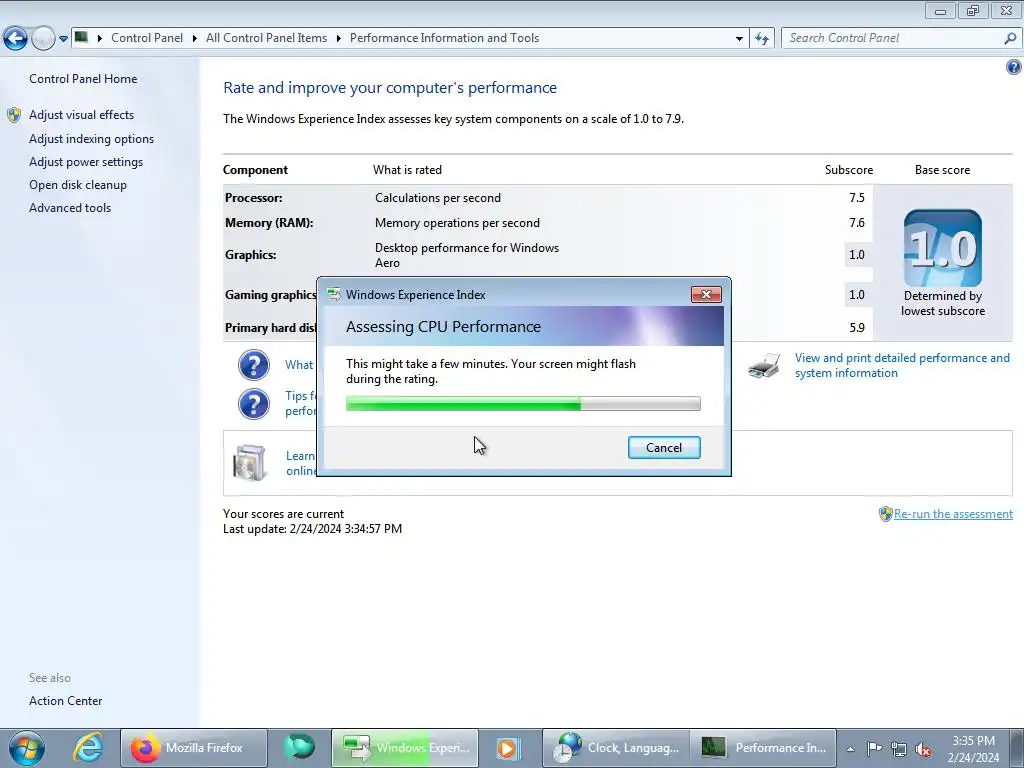
Task: Click 'Memory operations per second' text
Action: 457,223
